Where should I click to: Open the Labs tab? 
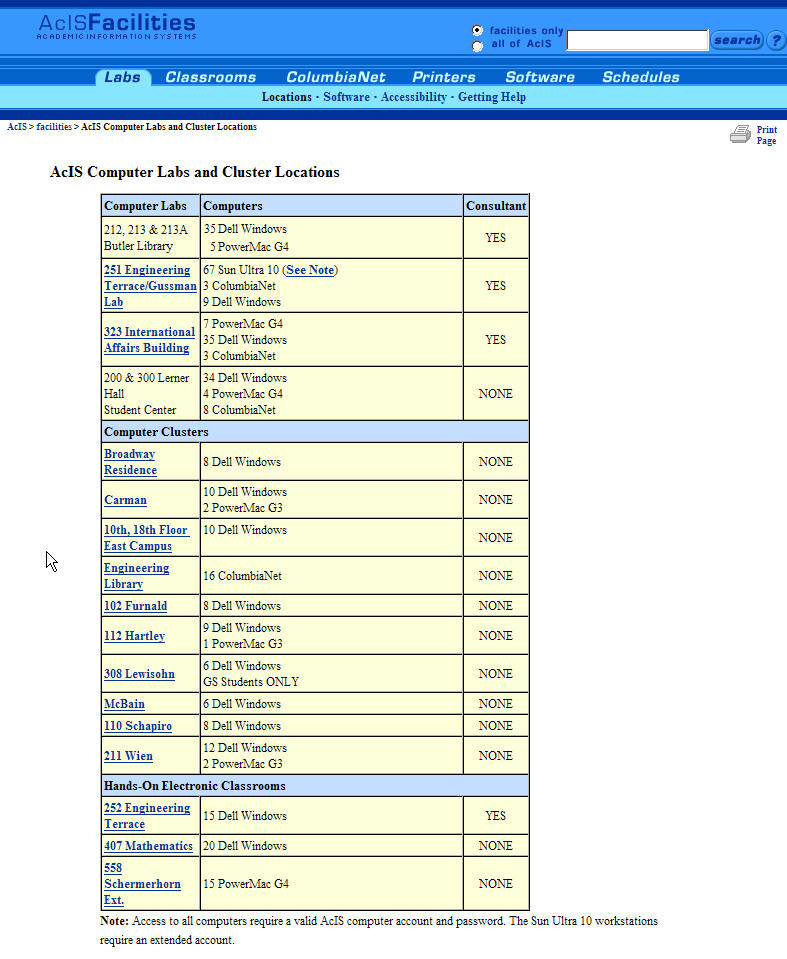(122, 77)
